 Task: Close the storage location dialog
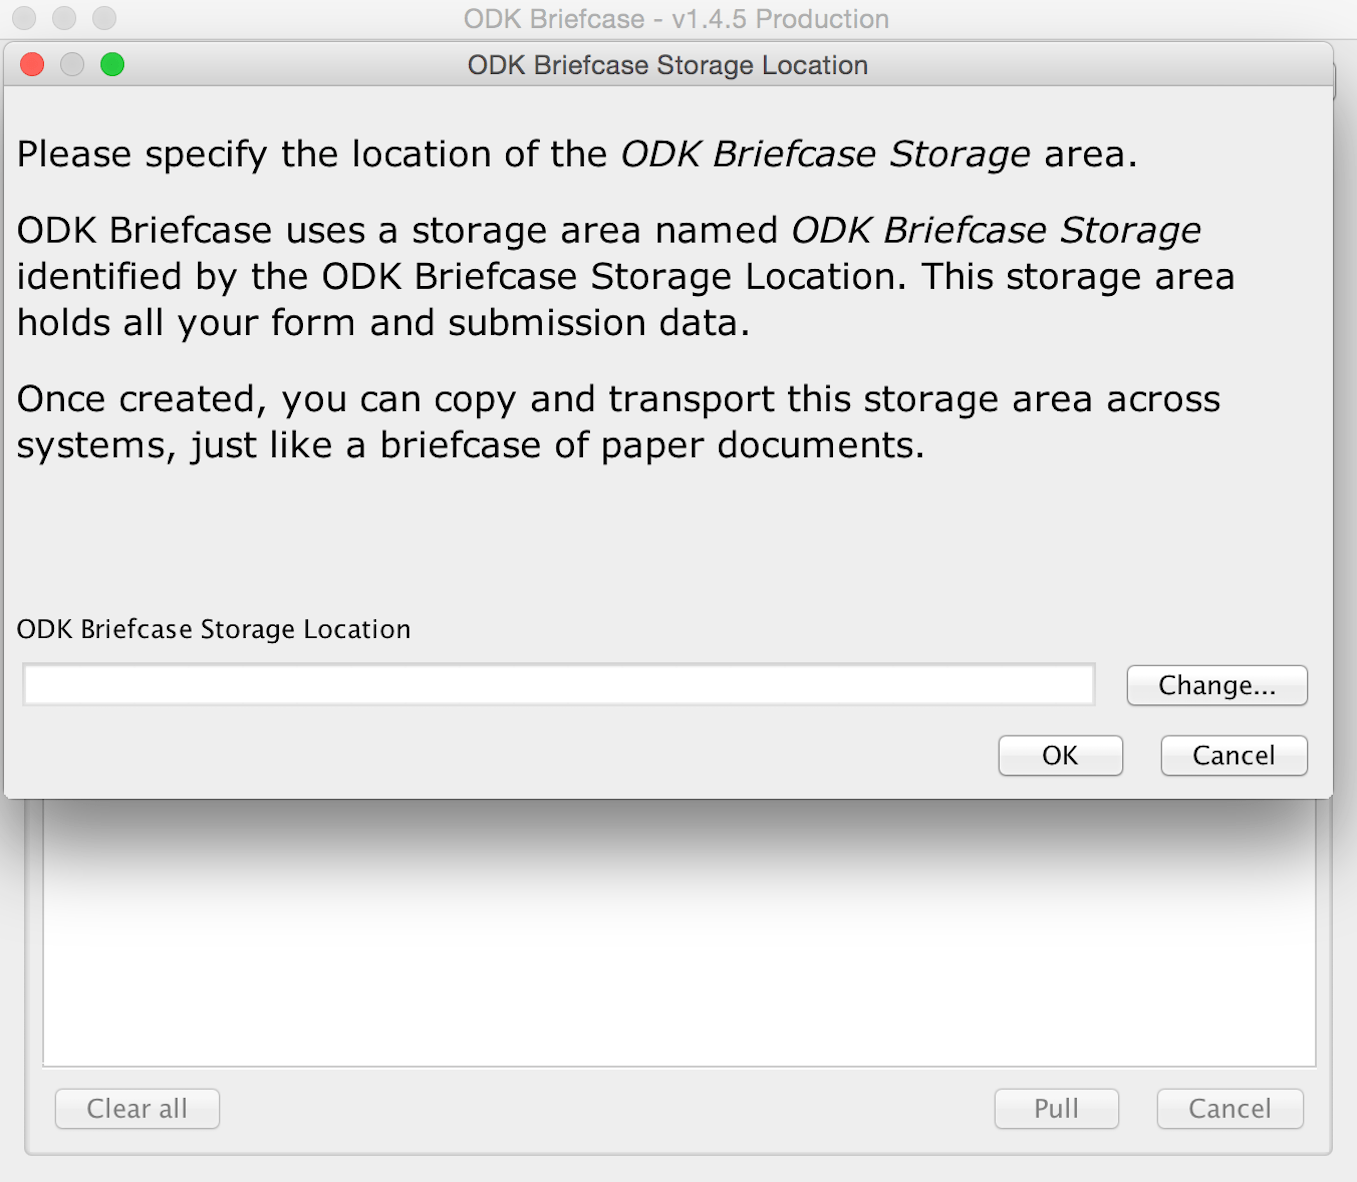pyautogui.click(x=31, y=64)
